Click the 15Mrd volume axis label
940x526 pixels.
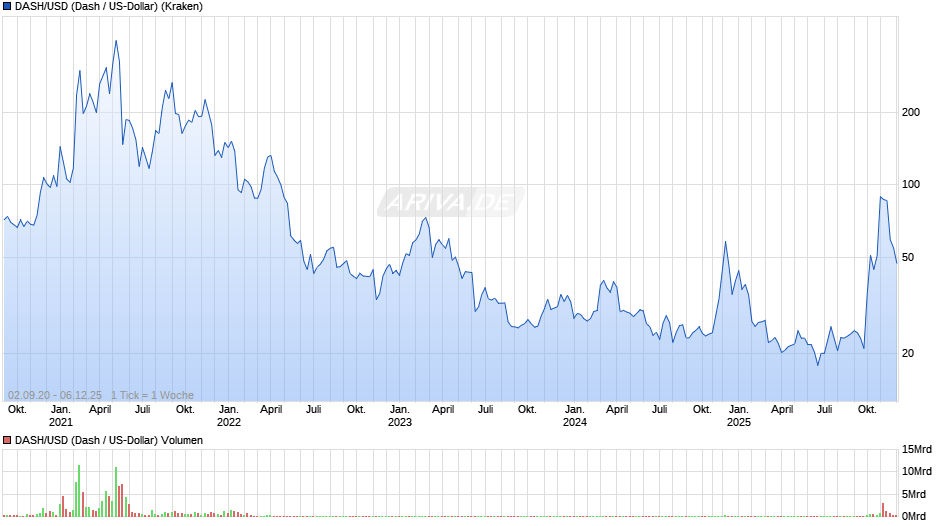pos(917,449)
